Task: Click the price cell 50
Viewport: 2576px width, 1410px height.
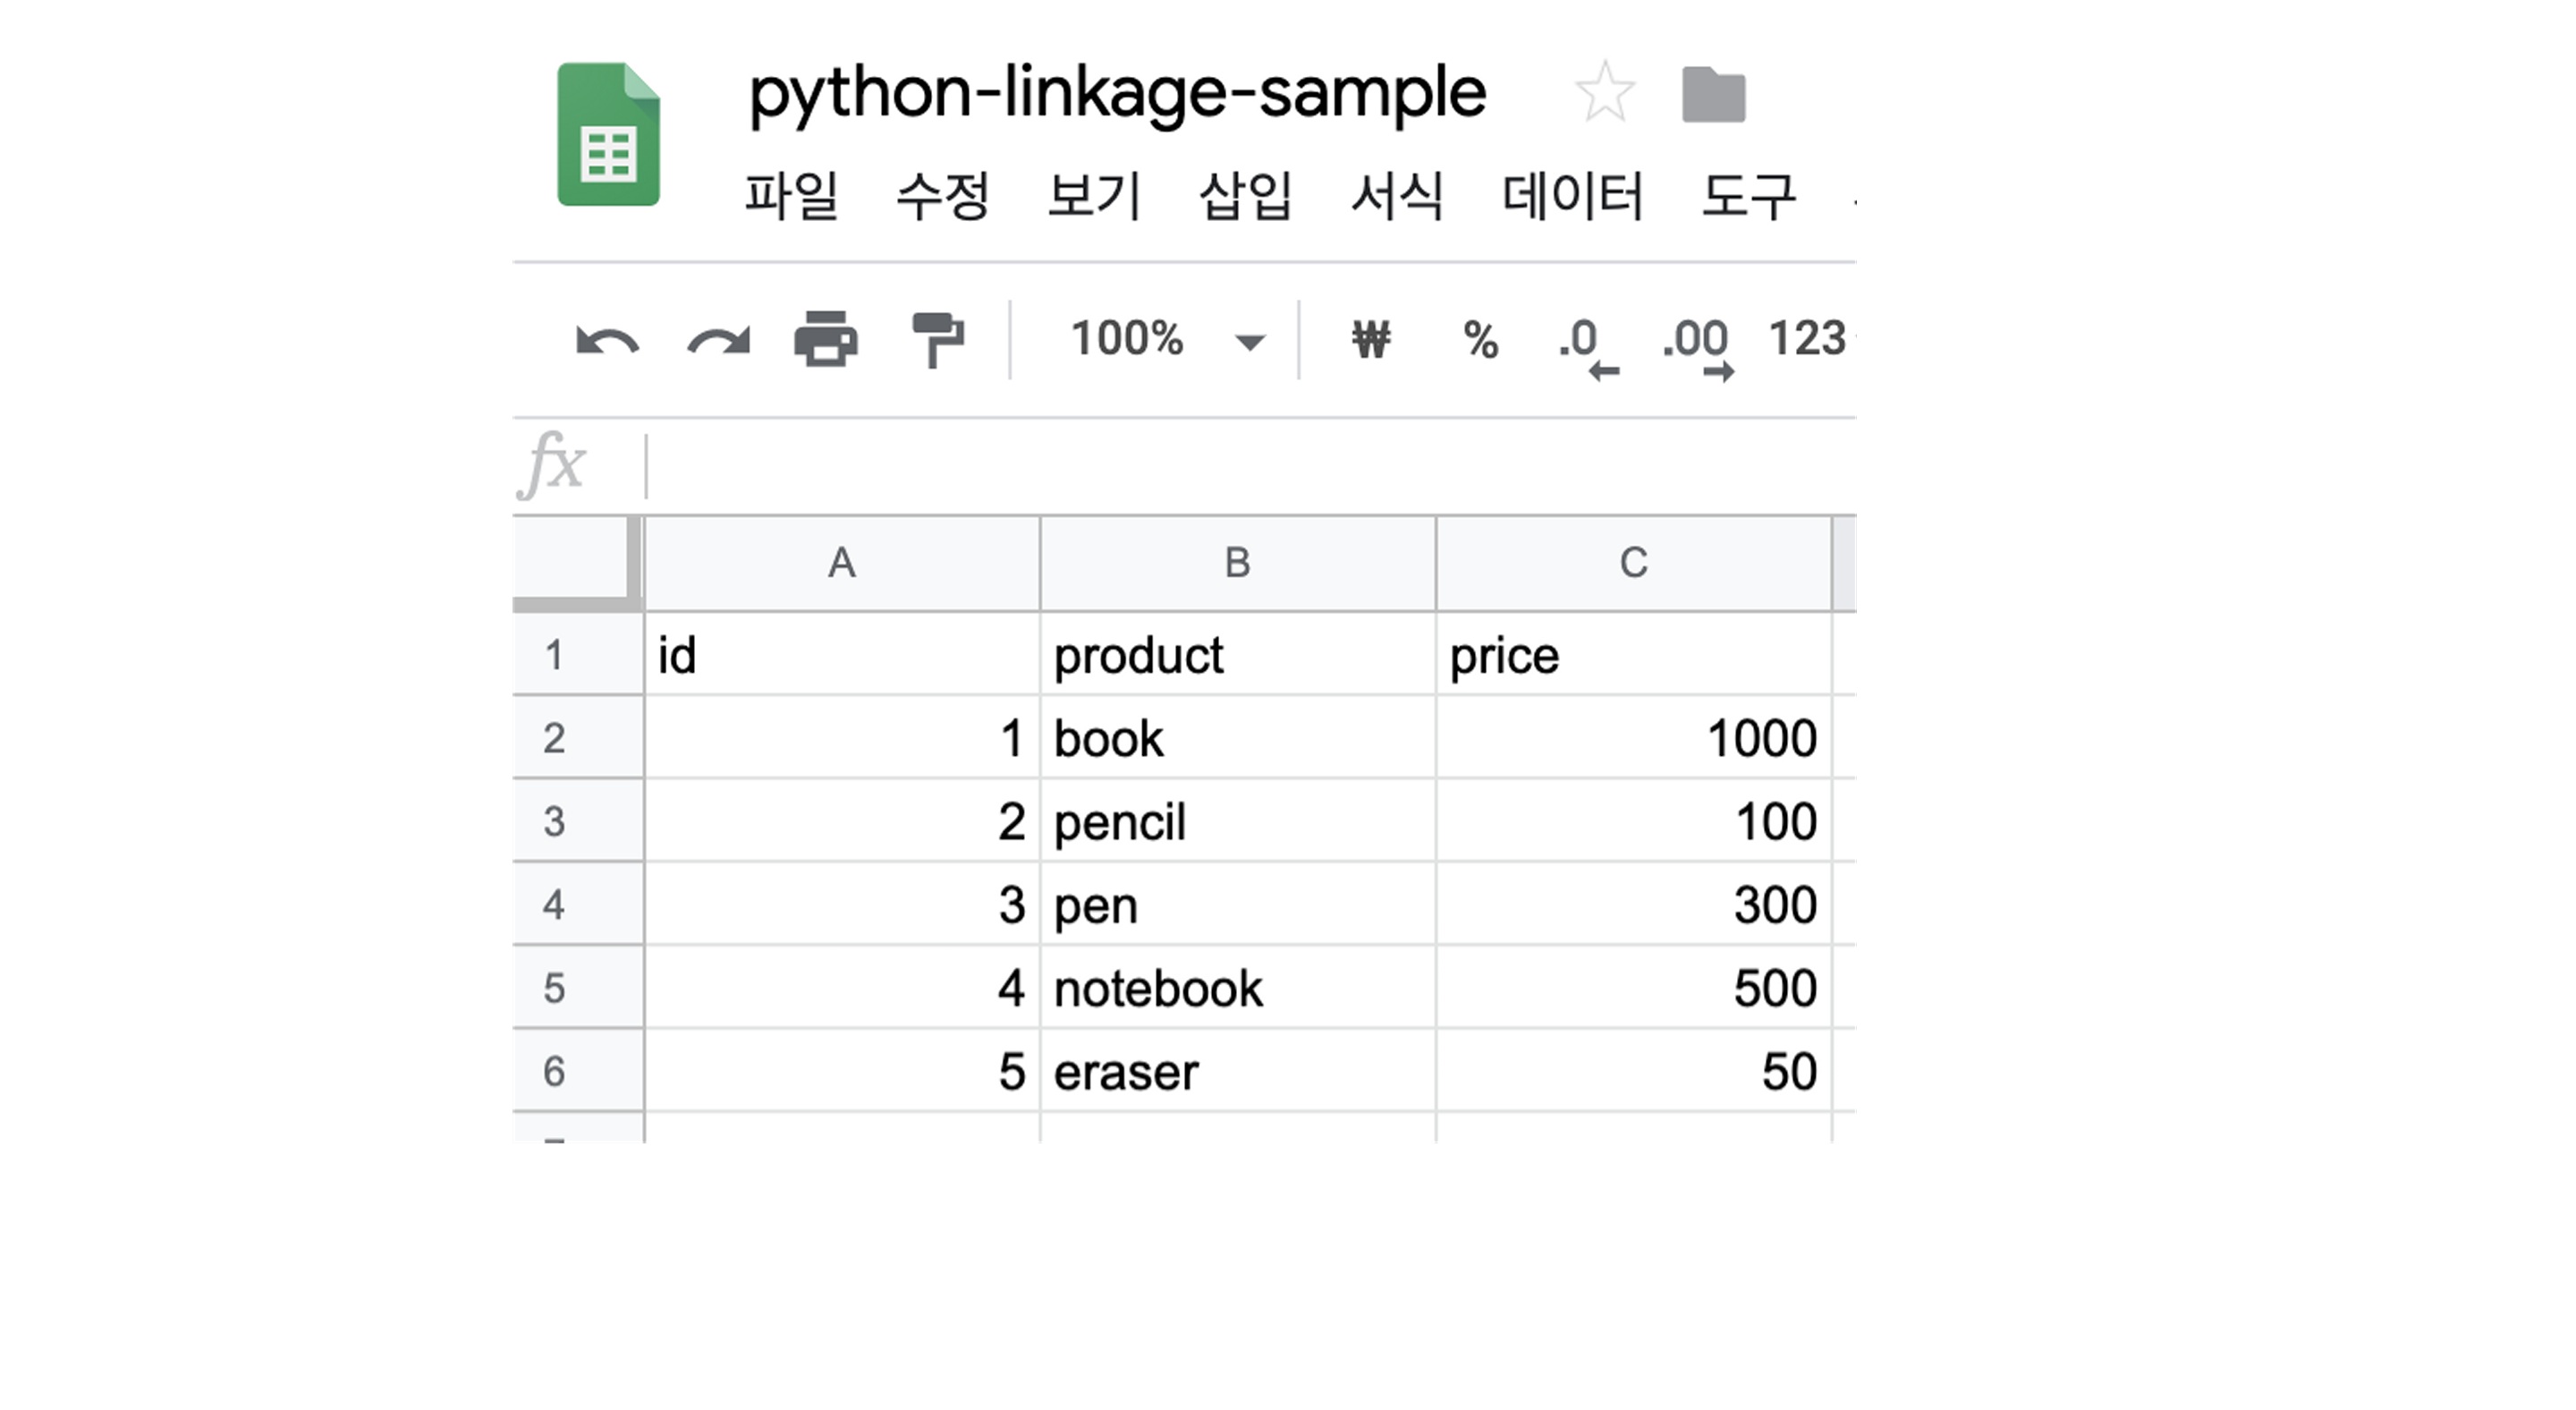Action: 1634,1071
